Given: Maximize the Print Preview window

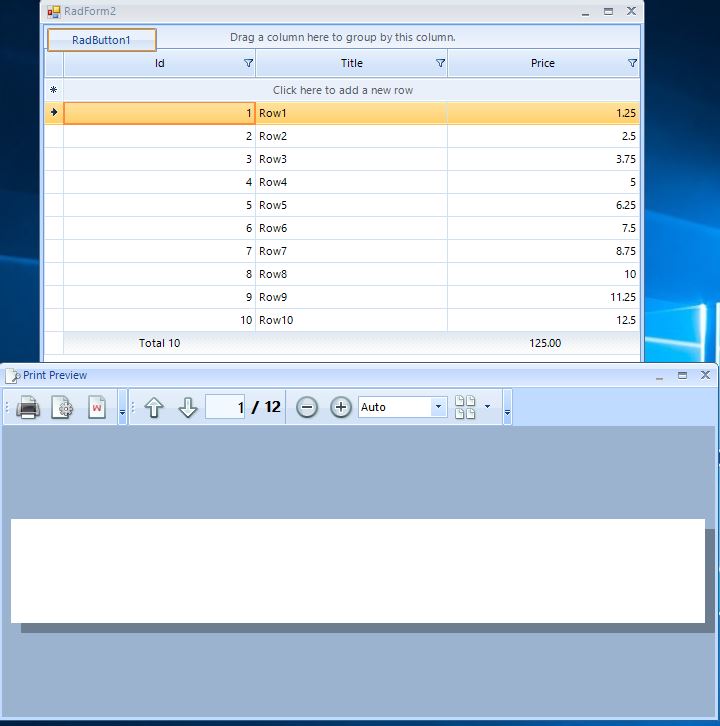Looking at the screenshot, I should pyautogui.click(x=682, y=376).
